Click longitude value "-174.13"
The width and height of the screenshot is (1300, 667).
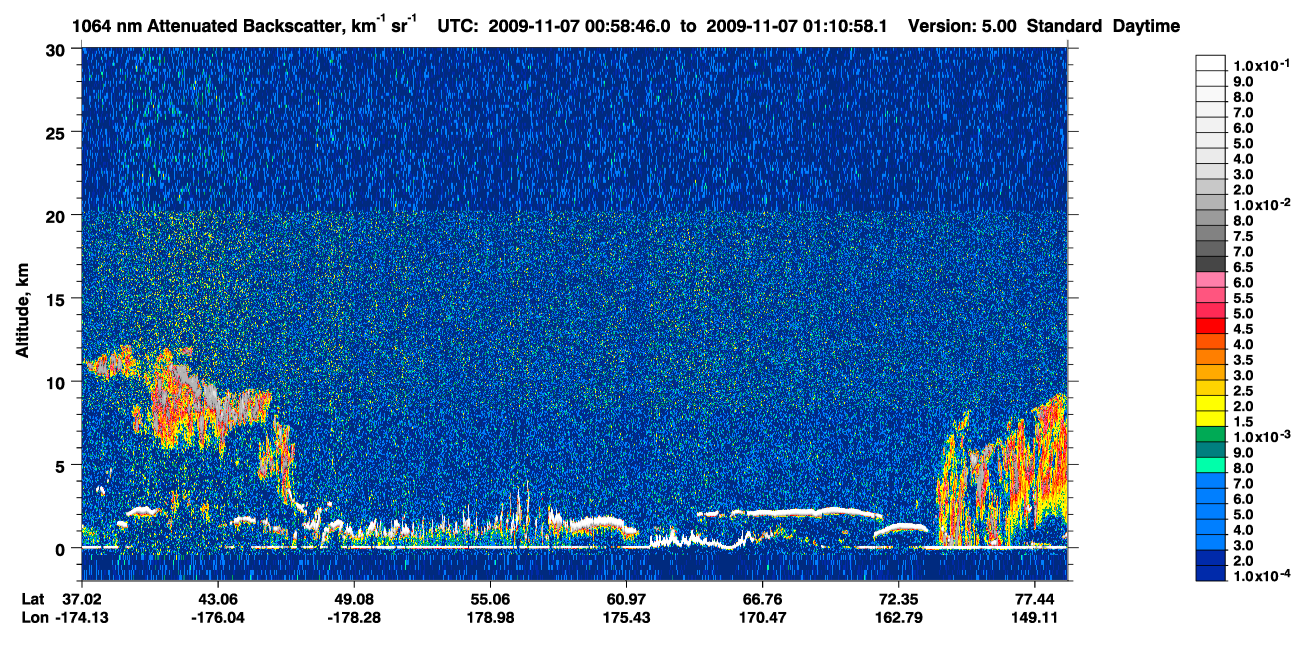pos(82,618)
